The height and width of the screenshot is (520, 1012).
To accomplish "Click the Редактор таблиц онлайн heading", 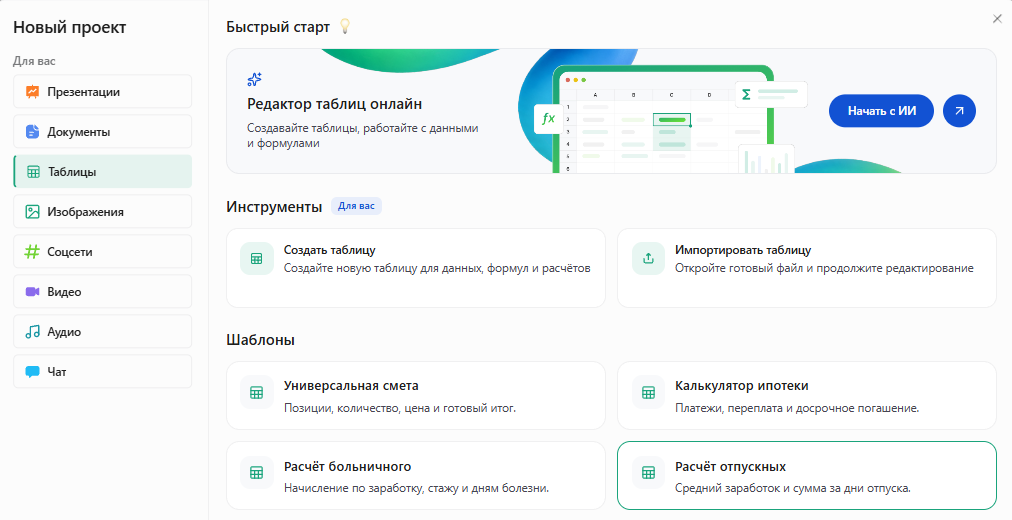I will tap(334, 104).
